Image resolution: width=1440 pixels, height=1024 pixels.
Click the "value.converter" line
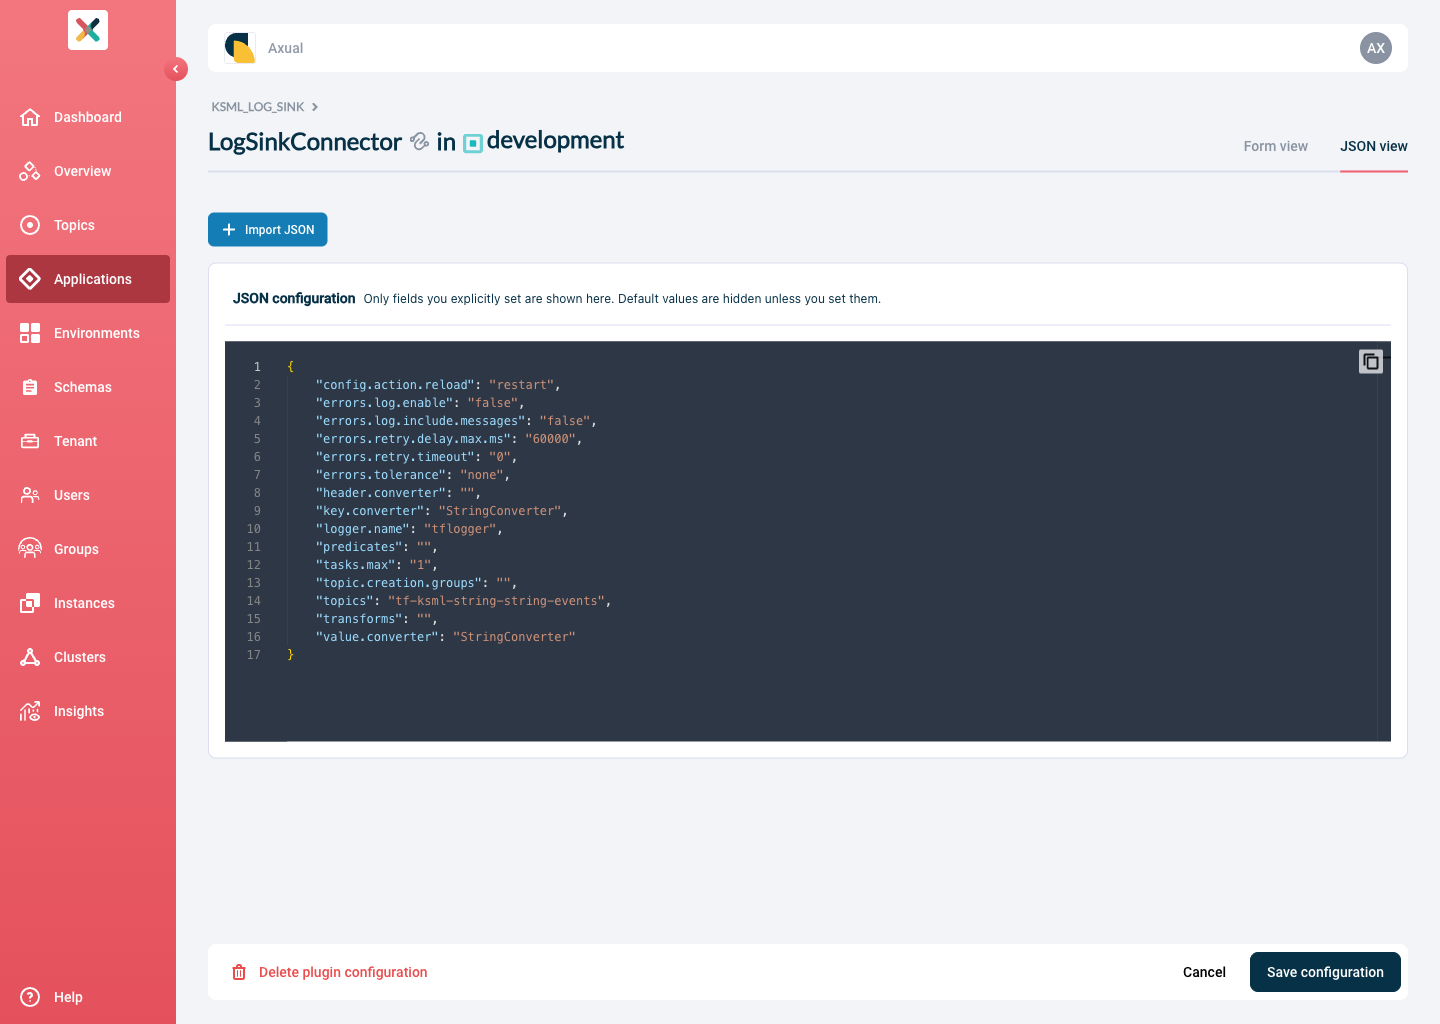click(x=446, y=637)
